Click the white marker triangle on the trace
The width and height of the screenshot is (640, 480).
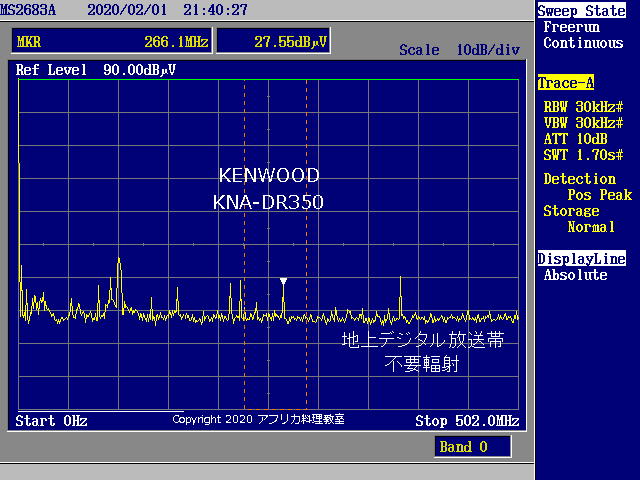coord(283,281)
